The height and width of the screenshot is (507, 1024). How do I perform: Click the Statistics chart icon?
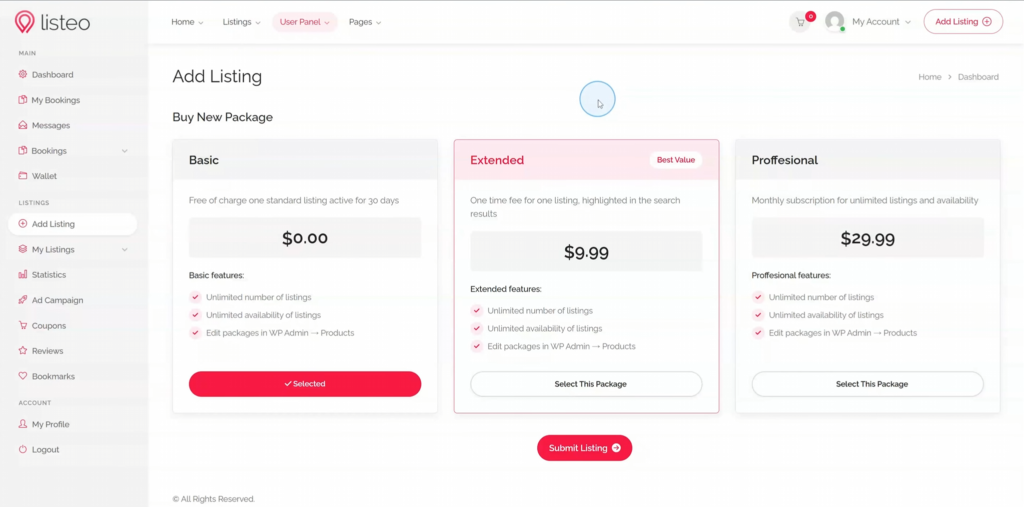click(x=23, y=275)
